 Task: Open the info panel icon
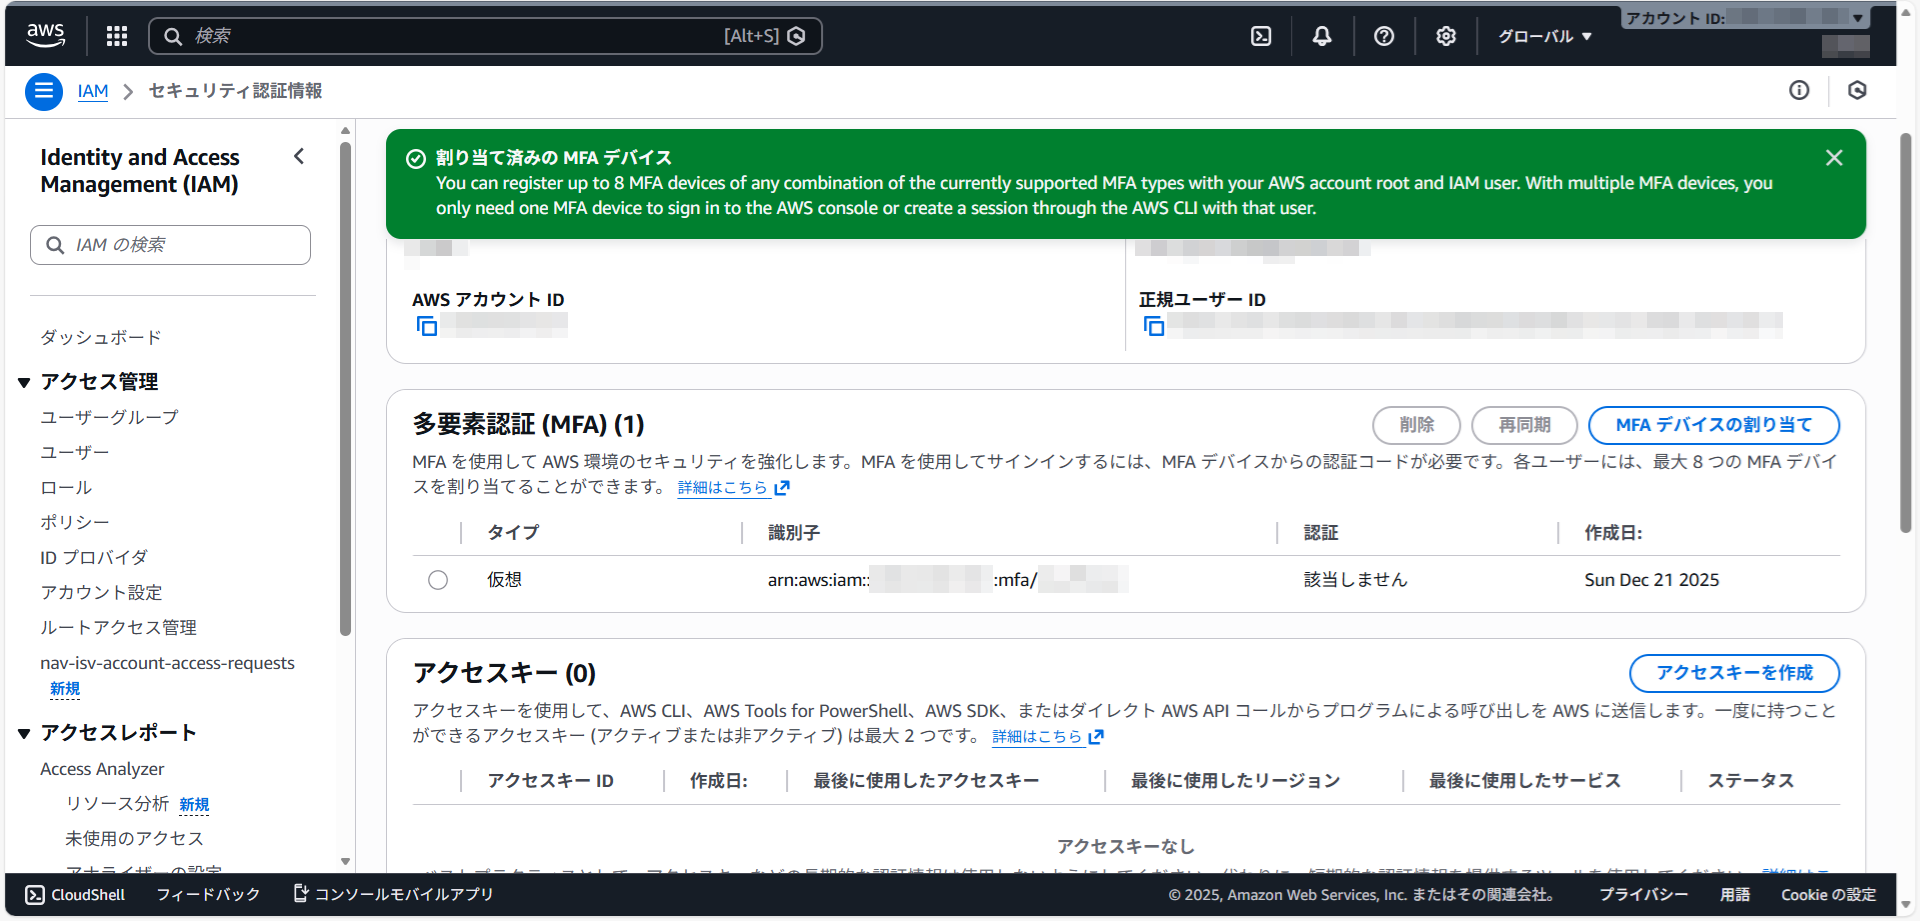tap(1799, 91)
